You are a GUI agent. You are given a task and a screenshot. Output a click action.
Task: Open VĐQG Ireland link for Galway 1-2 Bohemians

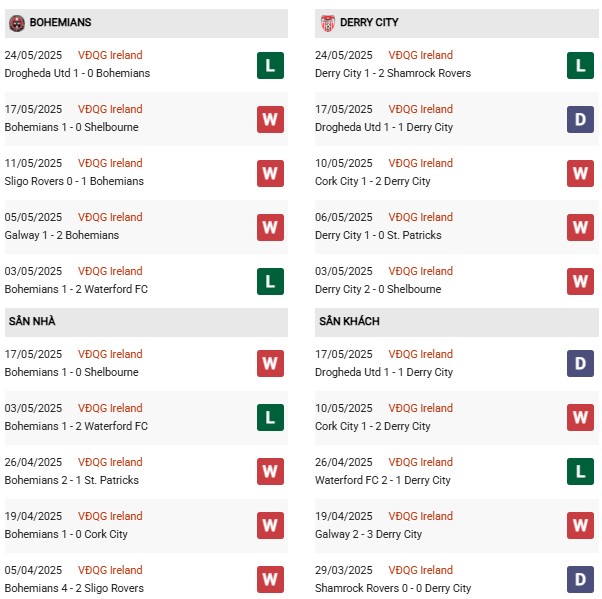[110, 217]
